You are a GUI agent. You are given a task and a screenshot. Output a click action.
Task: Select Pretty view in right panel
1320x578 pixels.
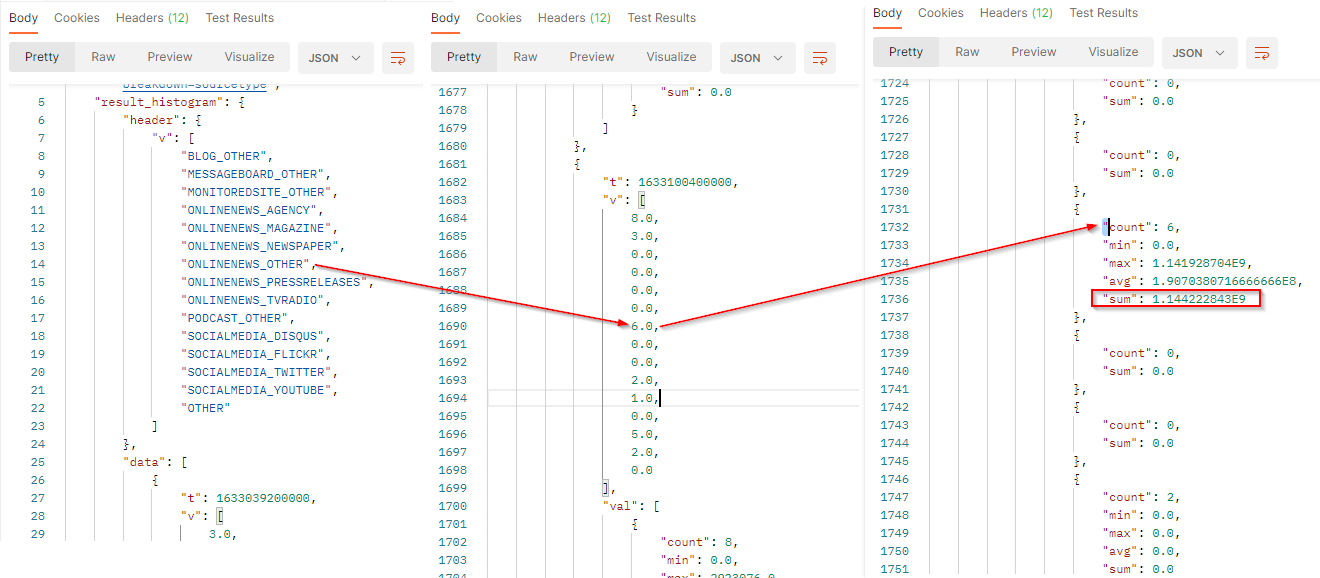pyautogui.click(x=906, y=52)
